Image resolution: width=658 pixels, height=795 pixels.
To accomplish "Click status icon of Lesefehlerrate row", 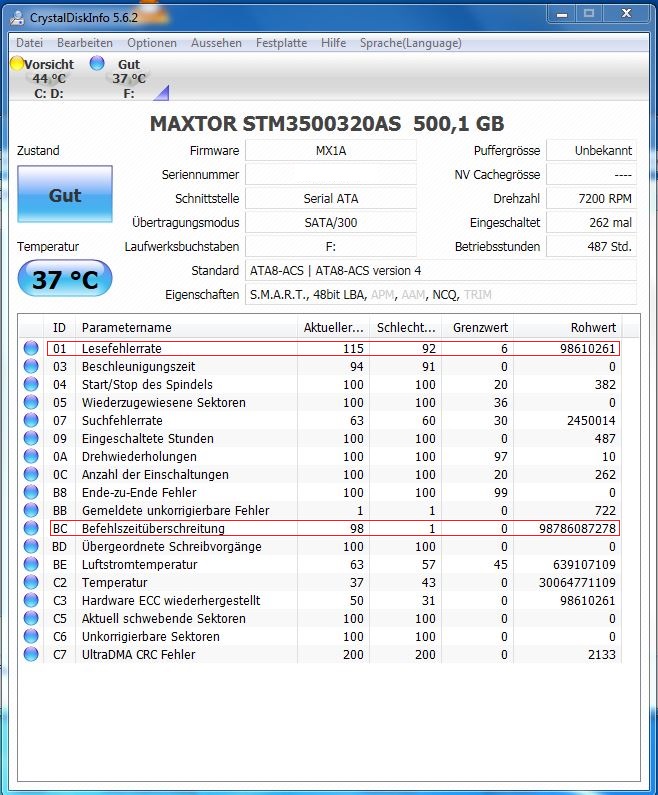I will (31, 348).
